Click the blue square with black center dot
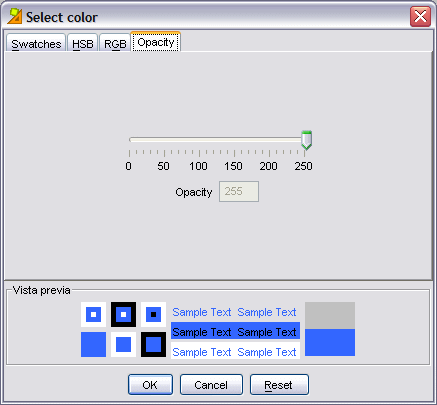The height and width of the screenshot is (405, 437). point(153,314)
